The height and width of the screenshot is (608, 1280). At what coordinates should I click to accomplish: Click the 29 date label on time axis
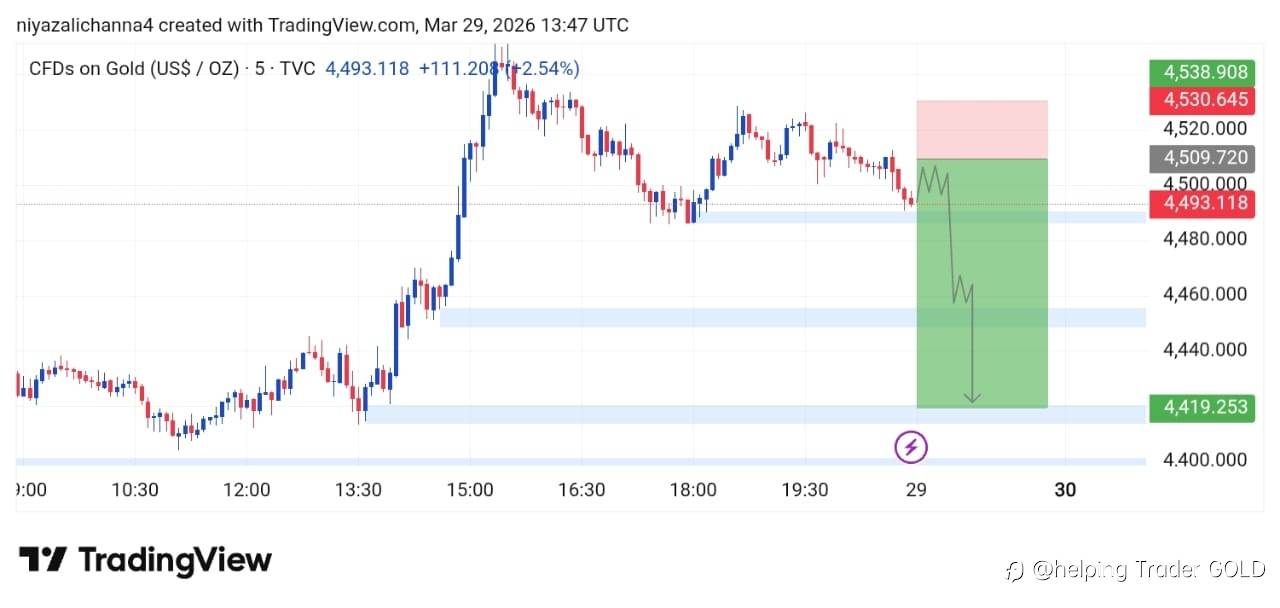[915, 489]
